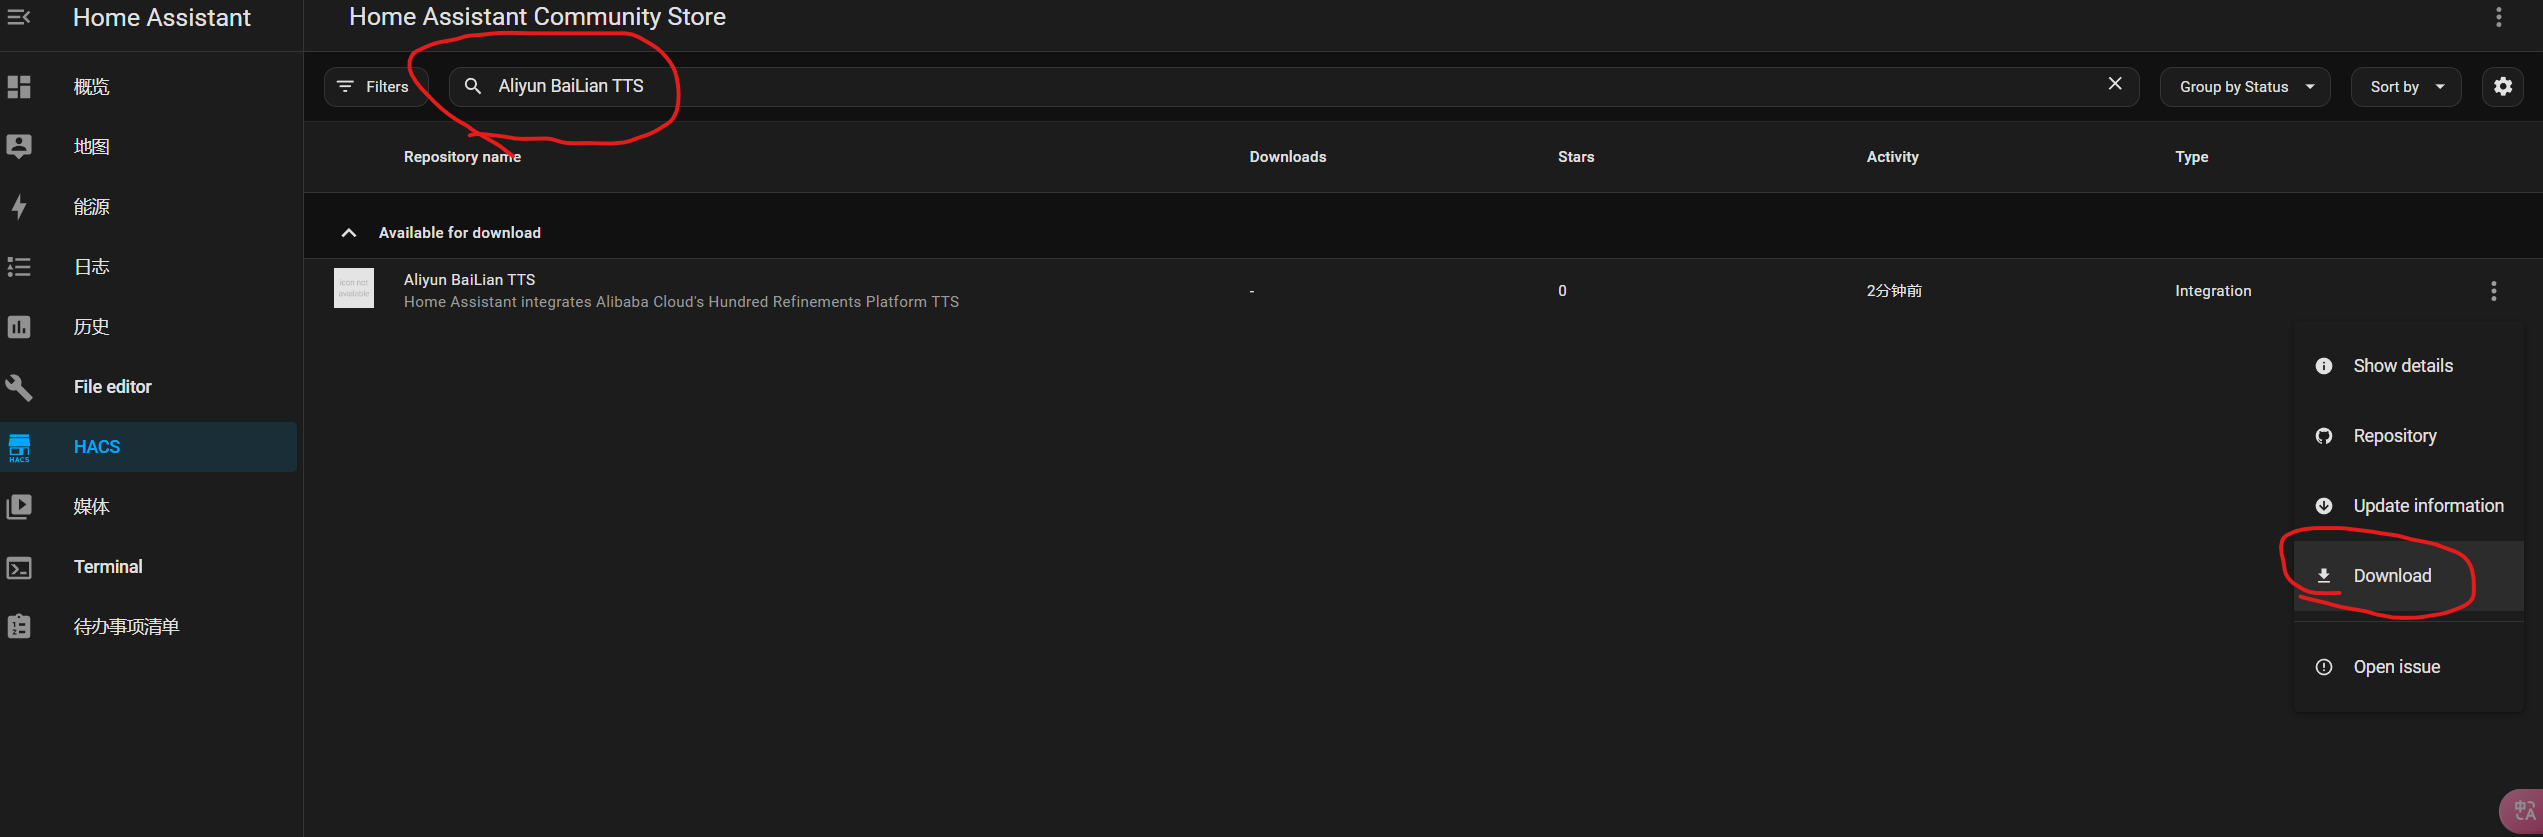This screenshot has width=2543, height=837.
Task: Click the Aliyun BaiLian TTS repository name
Action: (x=469, y=280)
